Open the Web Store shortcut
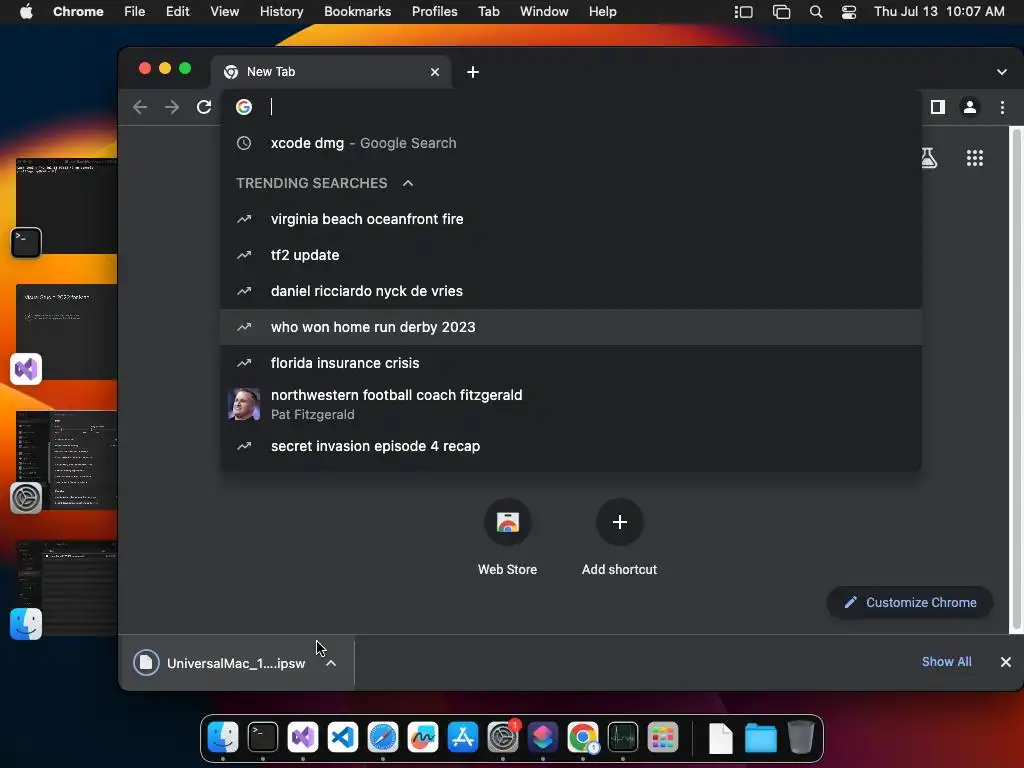 click(x=507, y=537)
